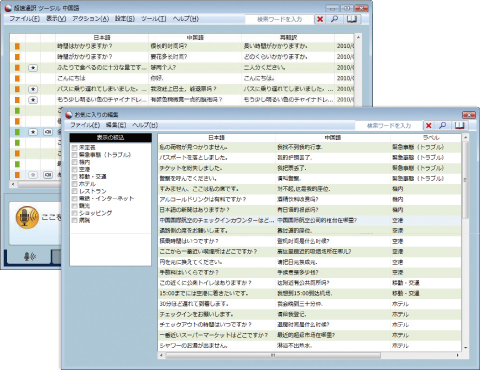The image size is (480, 370).
Task: Click red X icon in favorites window toolbar
Action: point(429,125)
